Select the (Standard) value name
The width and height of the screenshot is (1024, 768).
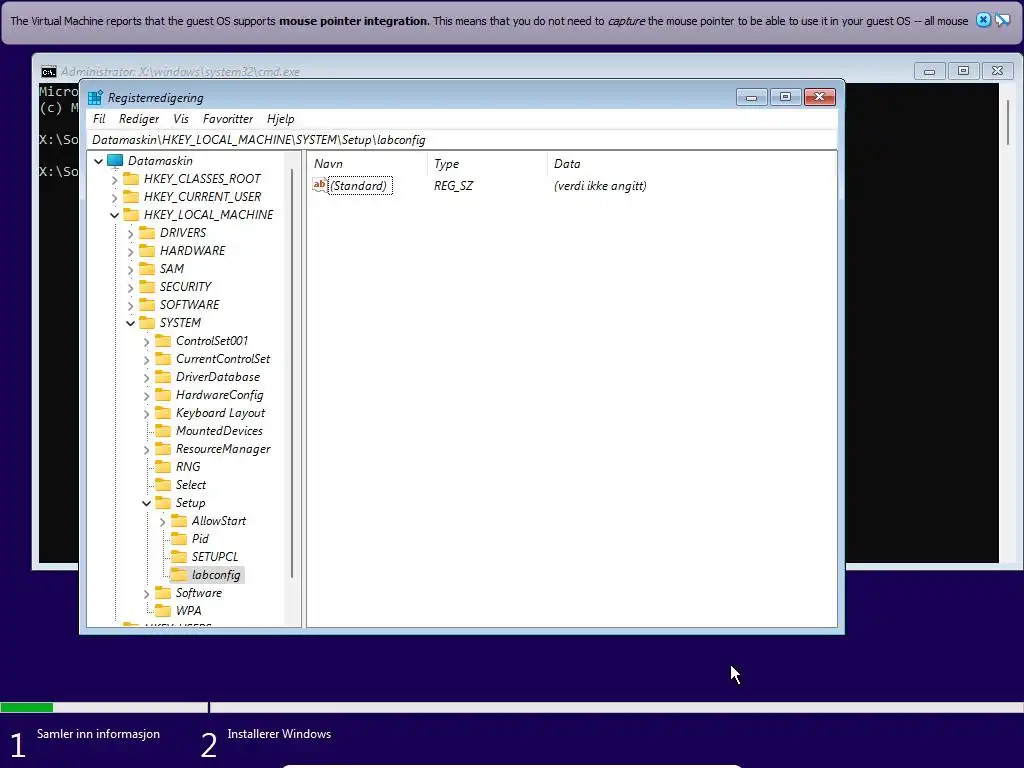coord(359,186)
